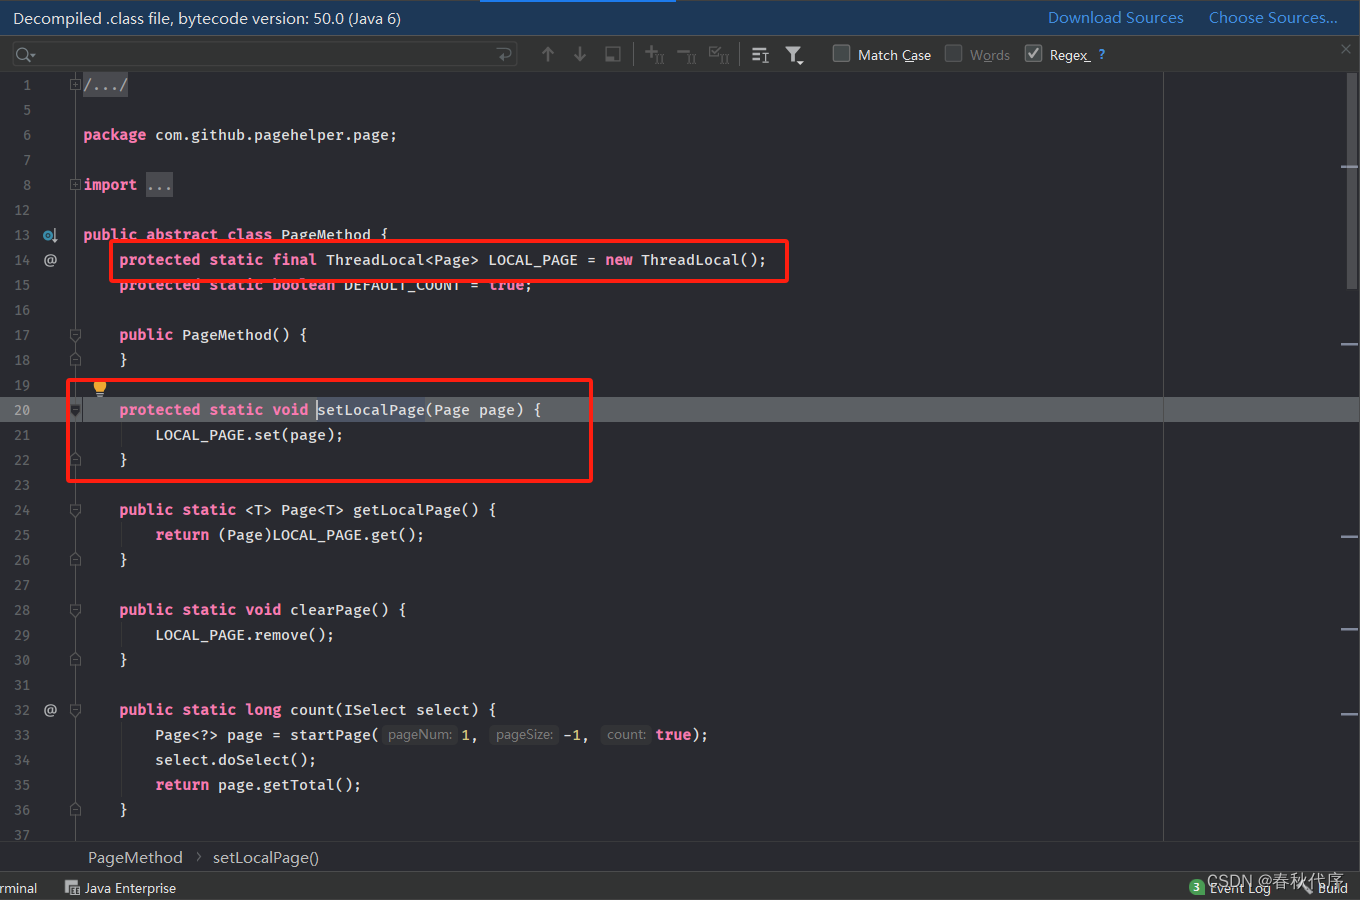Open the search filter funnel dropdown
This screenshot has width=1360, height=900.
pyautogui.click(x=794, y=54)
